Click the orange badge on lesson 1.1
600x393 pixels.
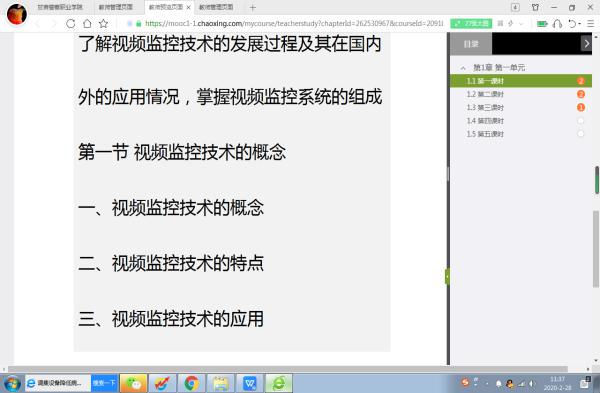(x=580, y=81)
